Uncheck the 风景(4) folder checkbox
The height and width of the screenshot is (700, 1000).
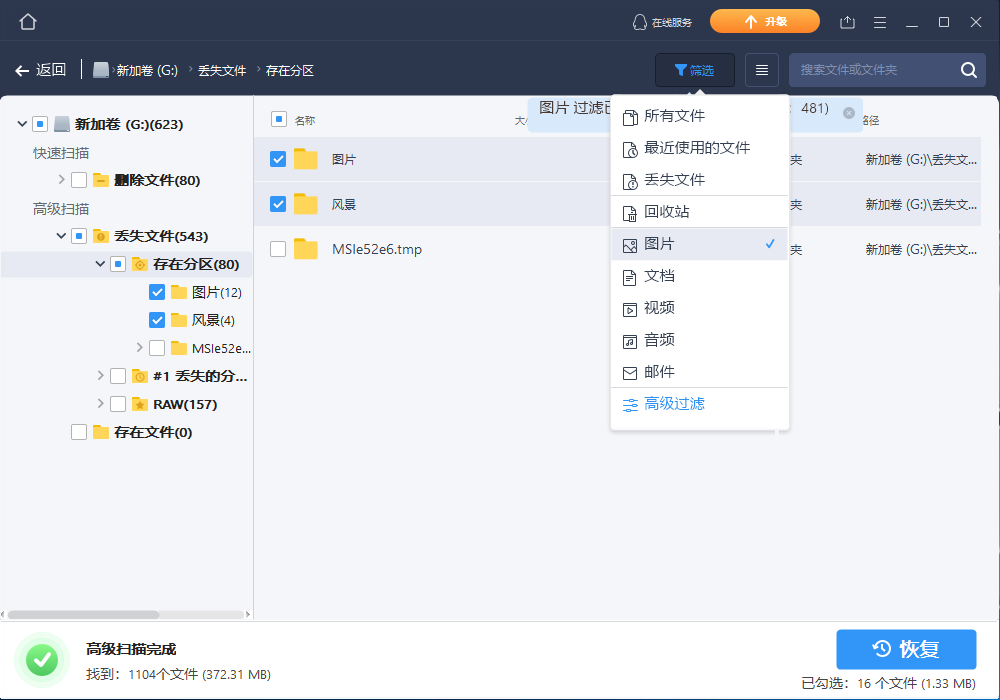tap(156, 319)
